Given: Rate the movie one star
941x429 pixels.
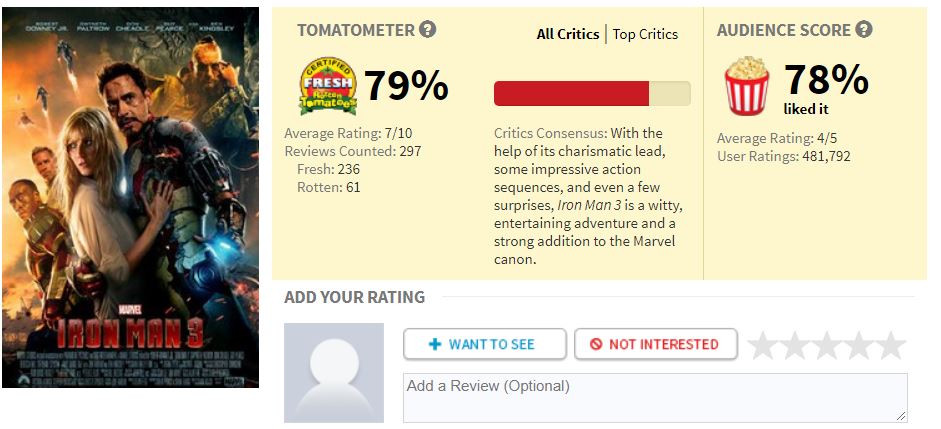Looking at the screenshot, I should pyautogui.click(x=763, y=345).
